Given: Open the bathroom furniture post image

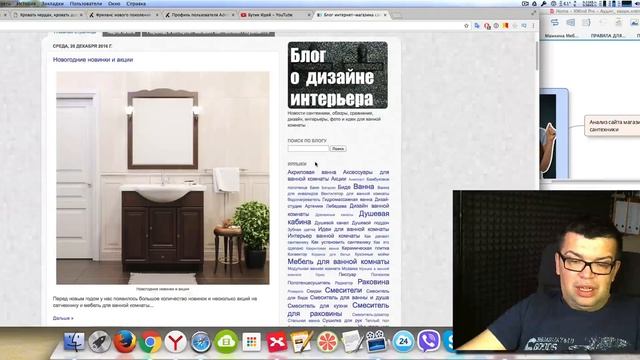Looking at the screenshot, I should (x=163, y=178).
